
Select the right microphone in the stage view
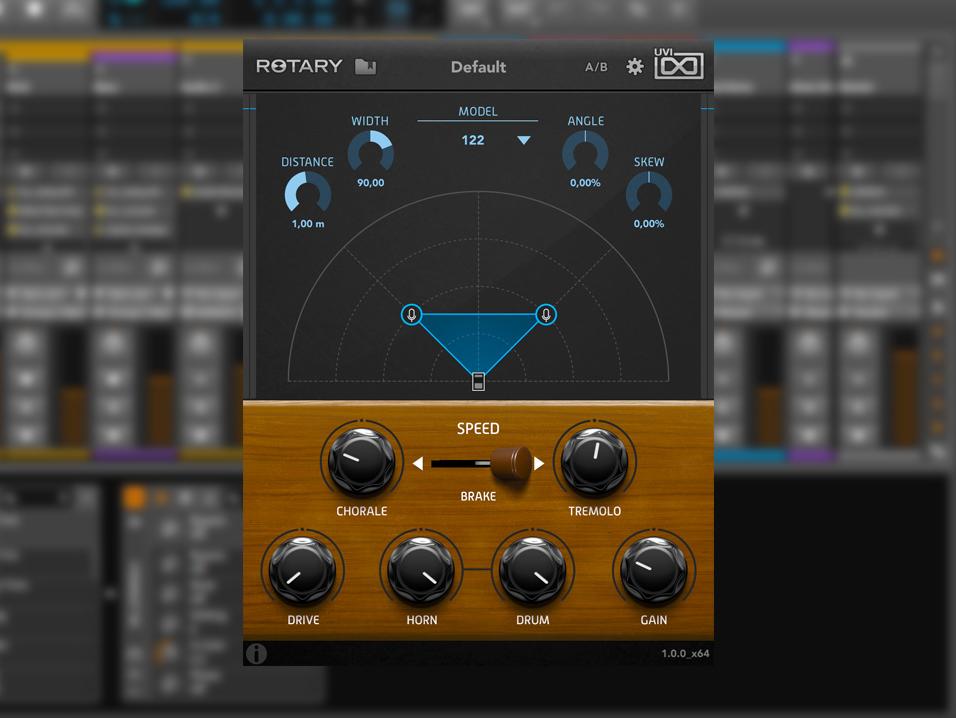[545, 315]
